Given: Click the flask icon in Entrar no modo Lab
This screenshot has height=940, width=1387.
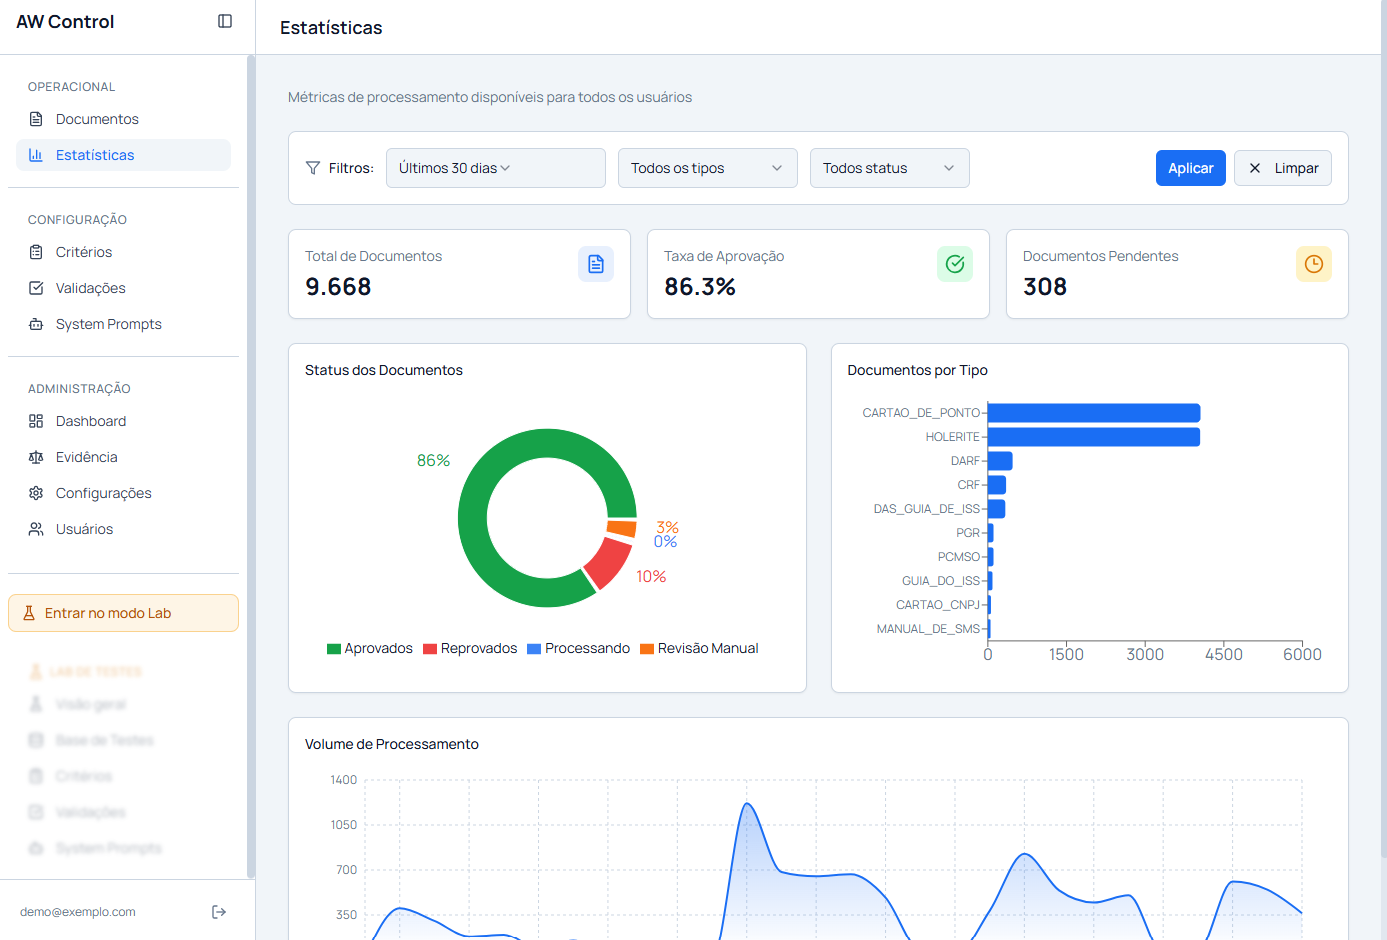Looking at the screenshot, I should point(29,613).
